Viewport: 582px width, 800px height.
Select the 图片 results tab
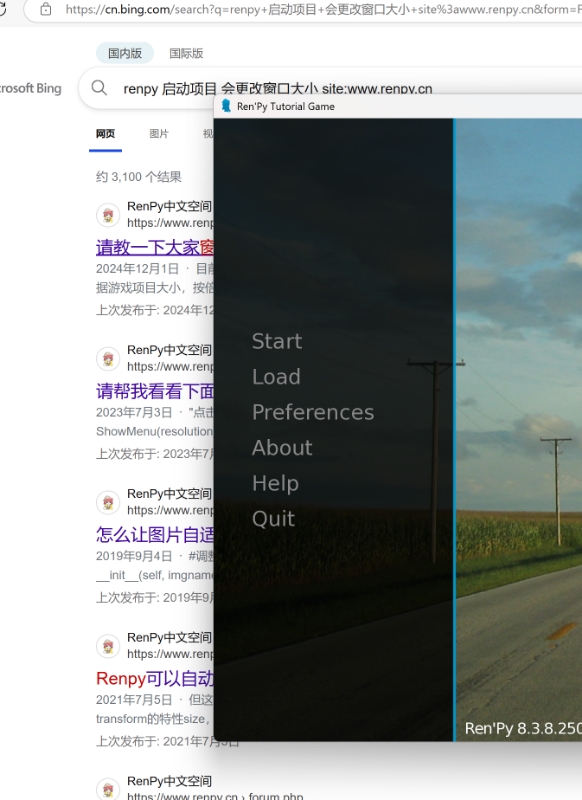(159, 134)
